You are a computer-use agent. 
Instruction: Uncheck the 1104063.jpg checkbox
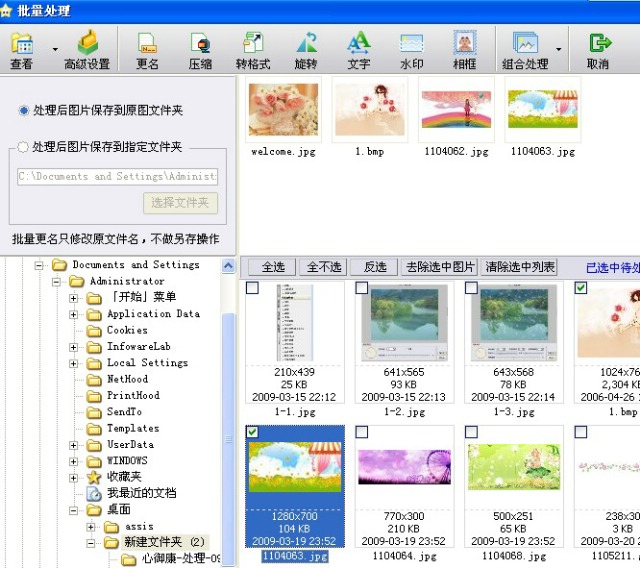[252, 432]
